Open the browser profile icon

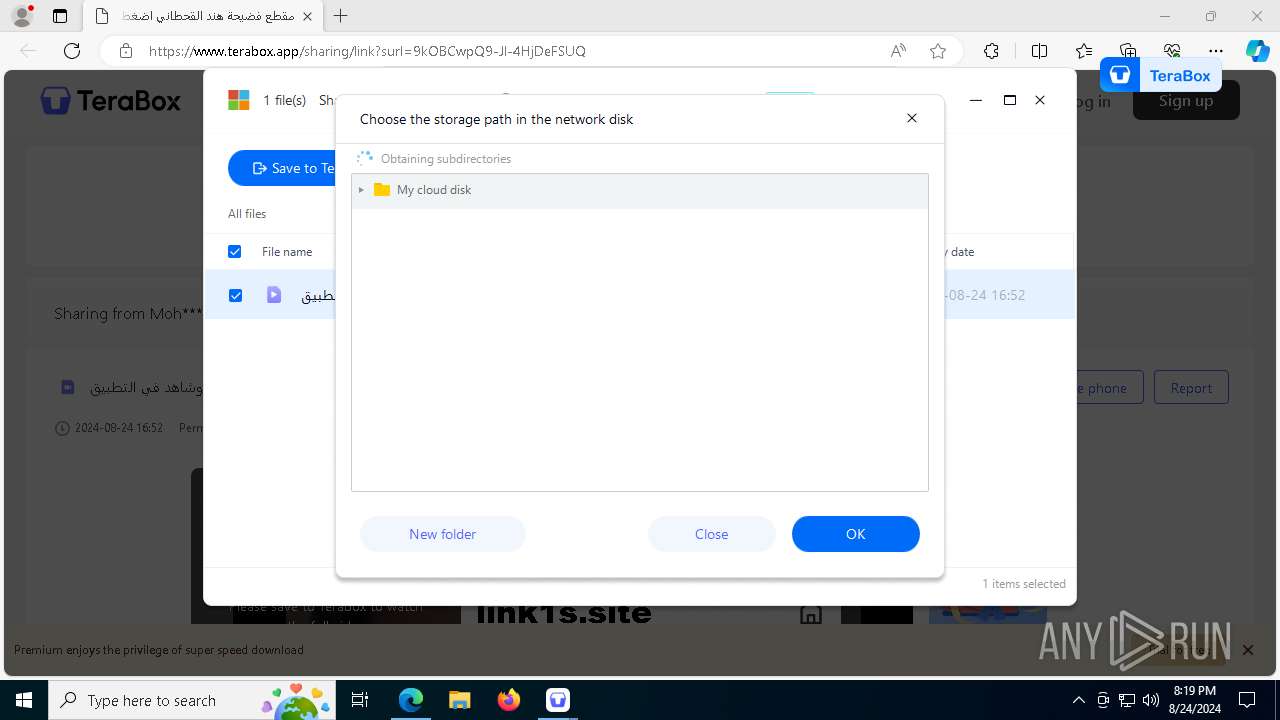[x=22, y=16]
